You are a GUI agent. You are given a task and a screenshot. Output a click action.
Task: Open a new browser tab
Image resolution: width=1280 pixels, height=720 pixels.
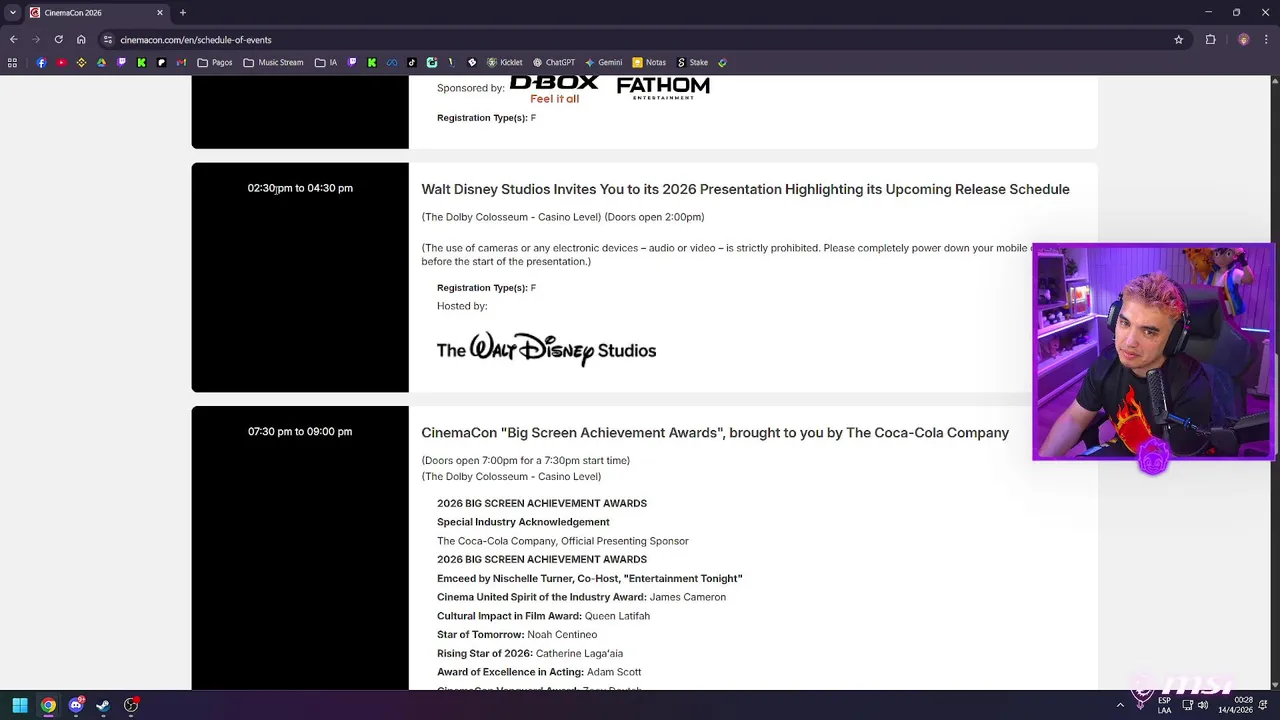[x=182, y=13]
